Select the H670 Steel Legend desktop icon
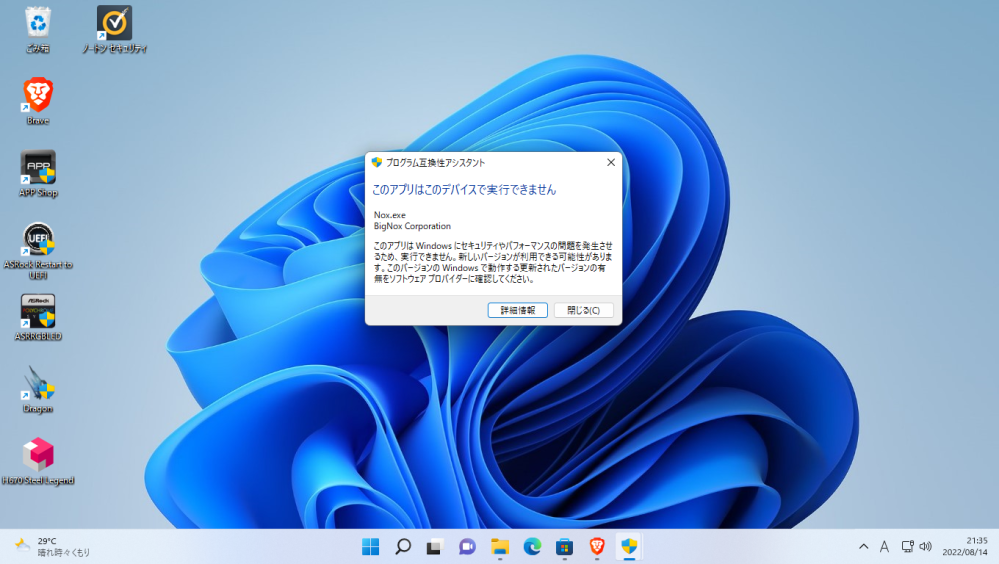This screenshot has height=564, width=999. (38, 461)
